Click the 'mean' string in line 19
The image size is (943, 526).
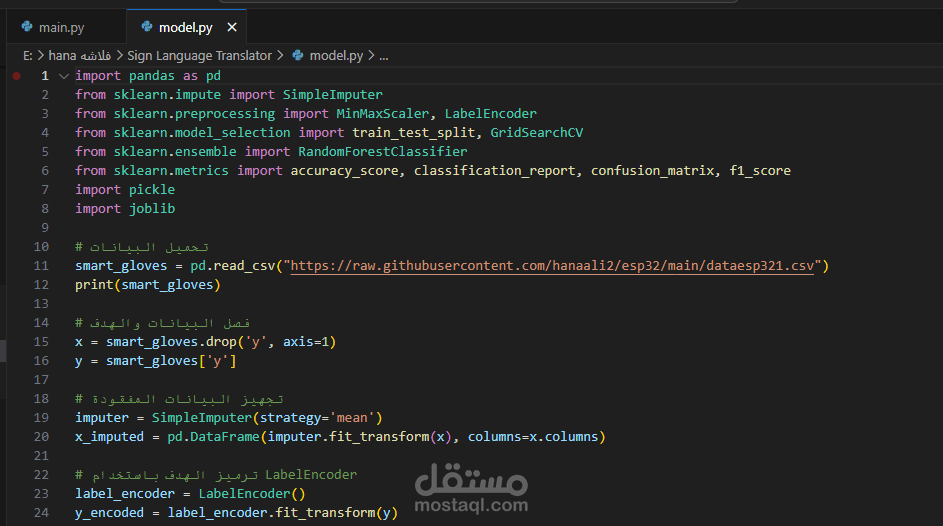coord(352,418)
